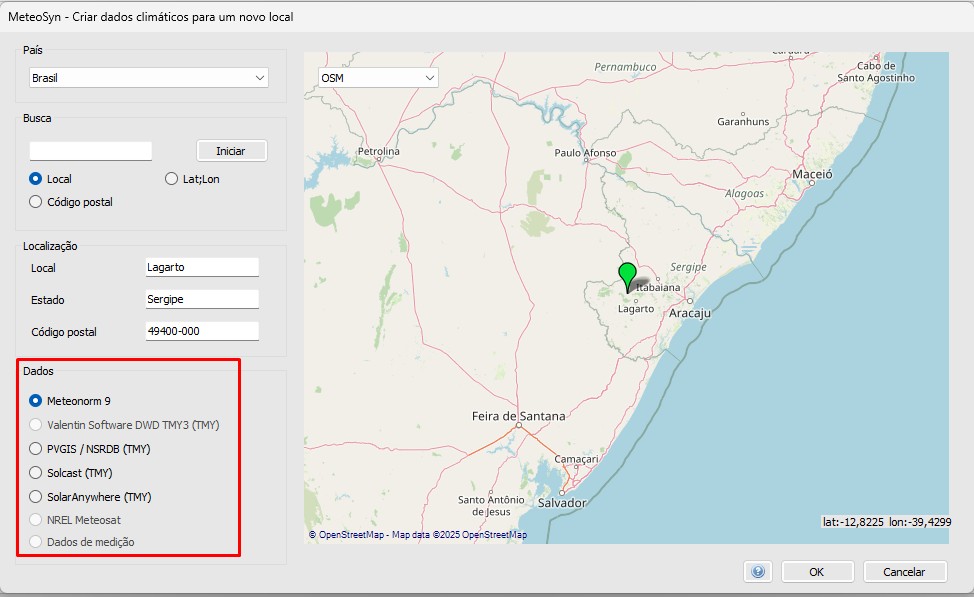Image resolution: width=974 pixels, height=597 pixels.
Task: Edit the Local field containing Lagarto
Action: point(202,268)
